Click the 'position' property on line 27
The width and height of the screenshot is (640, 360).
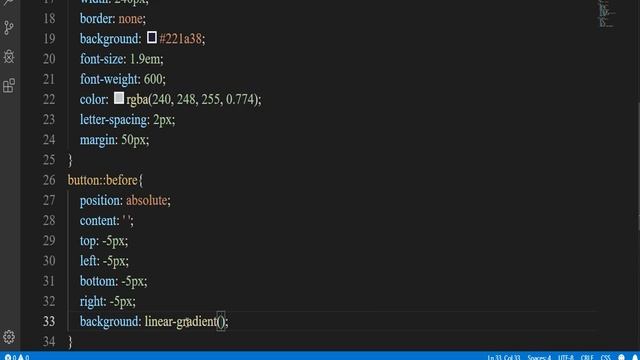point(100,200)
